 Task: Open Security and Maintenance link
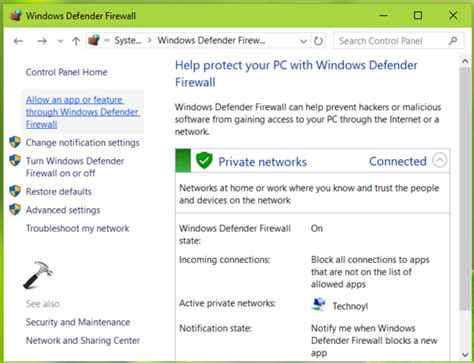coord(78,322)
